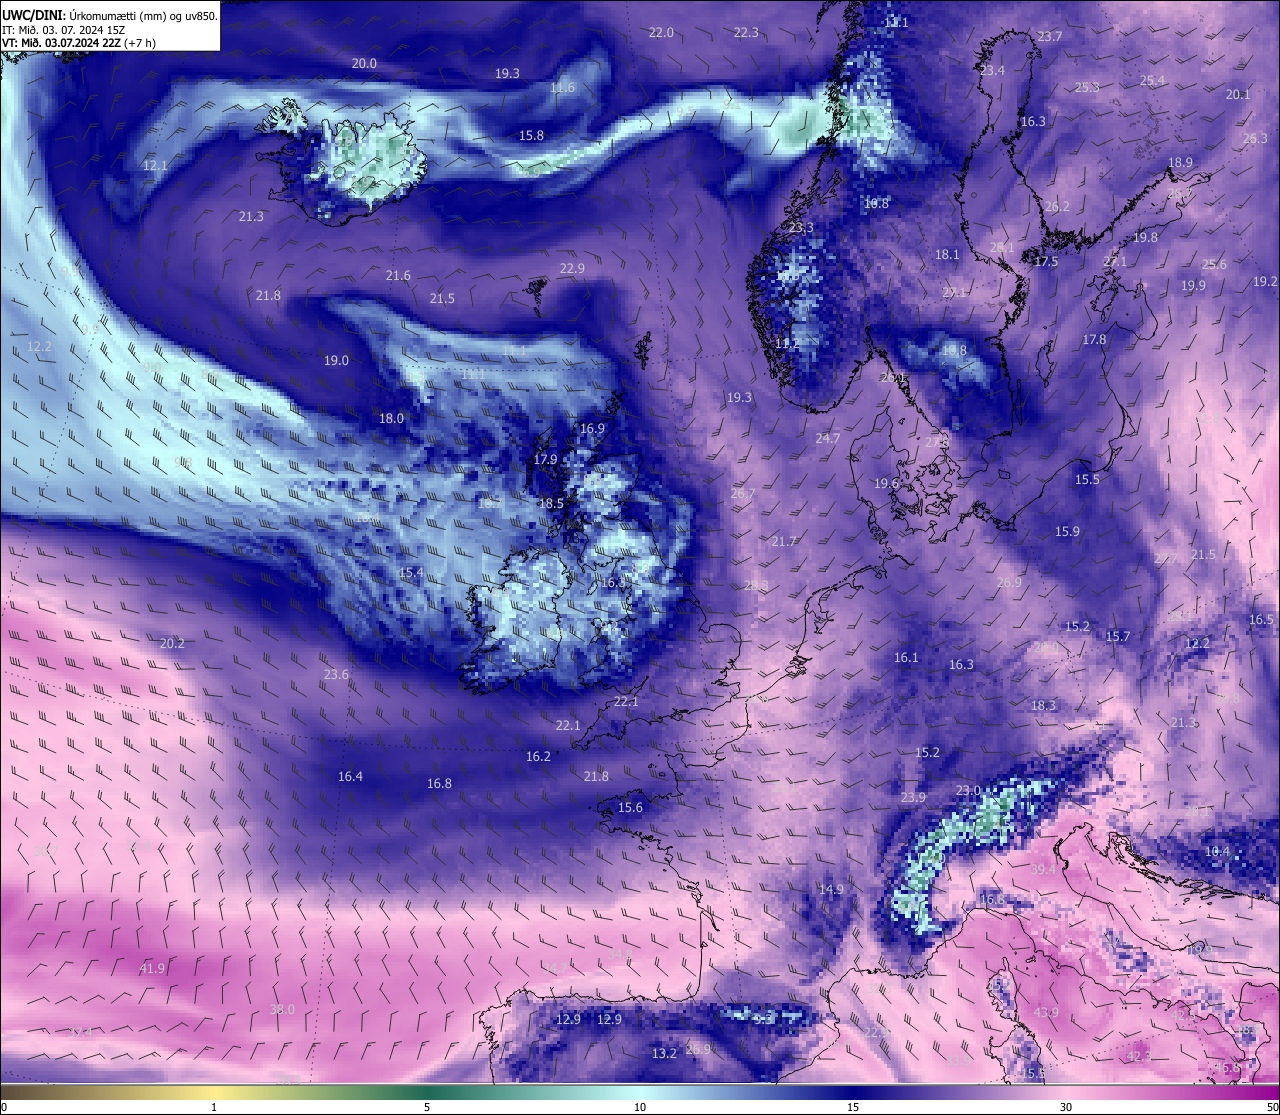Click the VT valid time 22Z line
The height and width of the screenshot is (1115, 1280).
tap(79, 43)
